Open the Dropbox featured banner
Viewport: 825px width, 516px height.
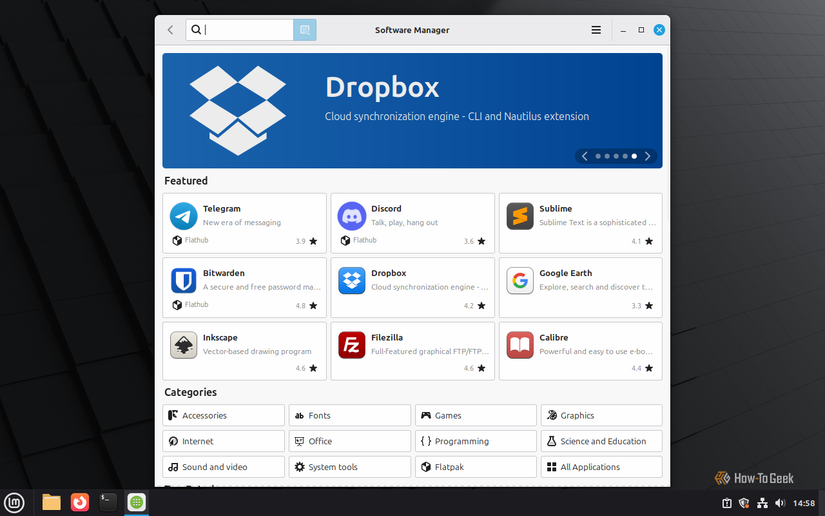pos(412,110)
